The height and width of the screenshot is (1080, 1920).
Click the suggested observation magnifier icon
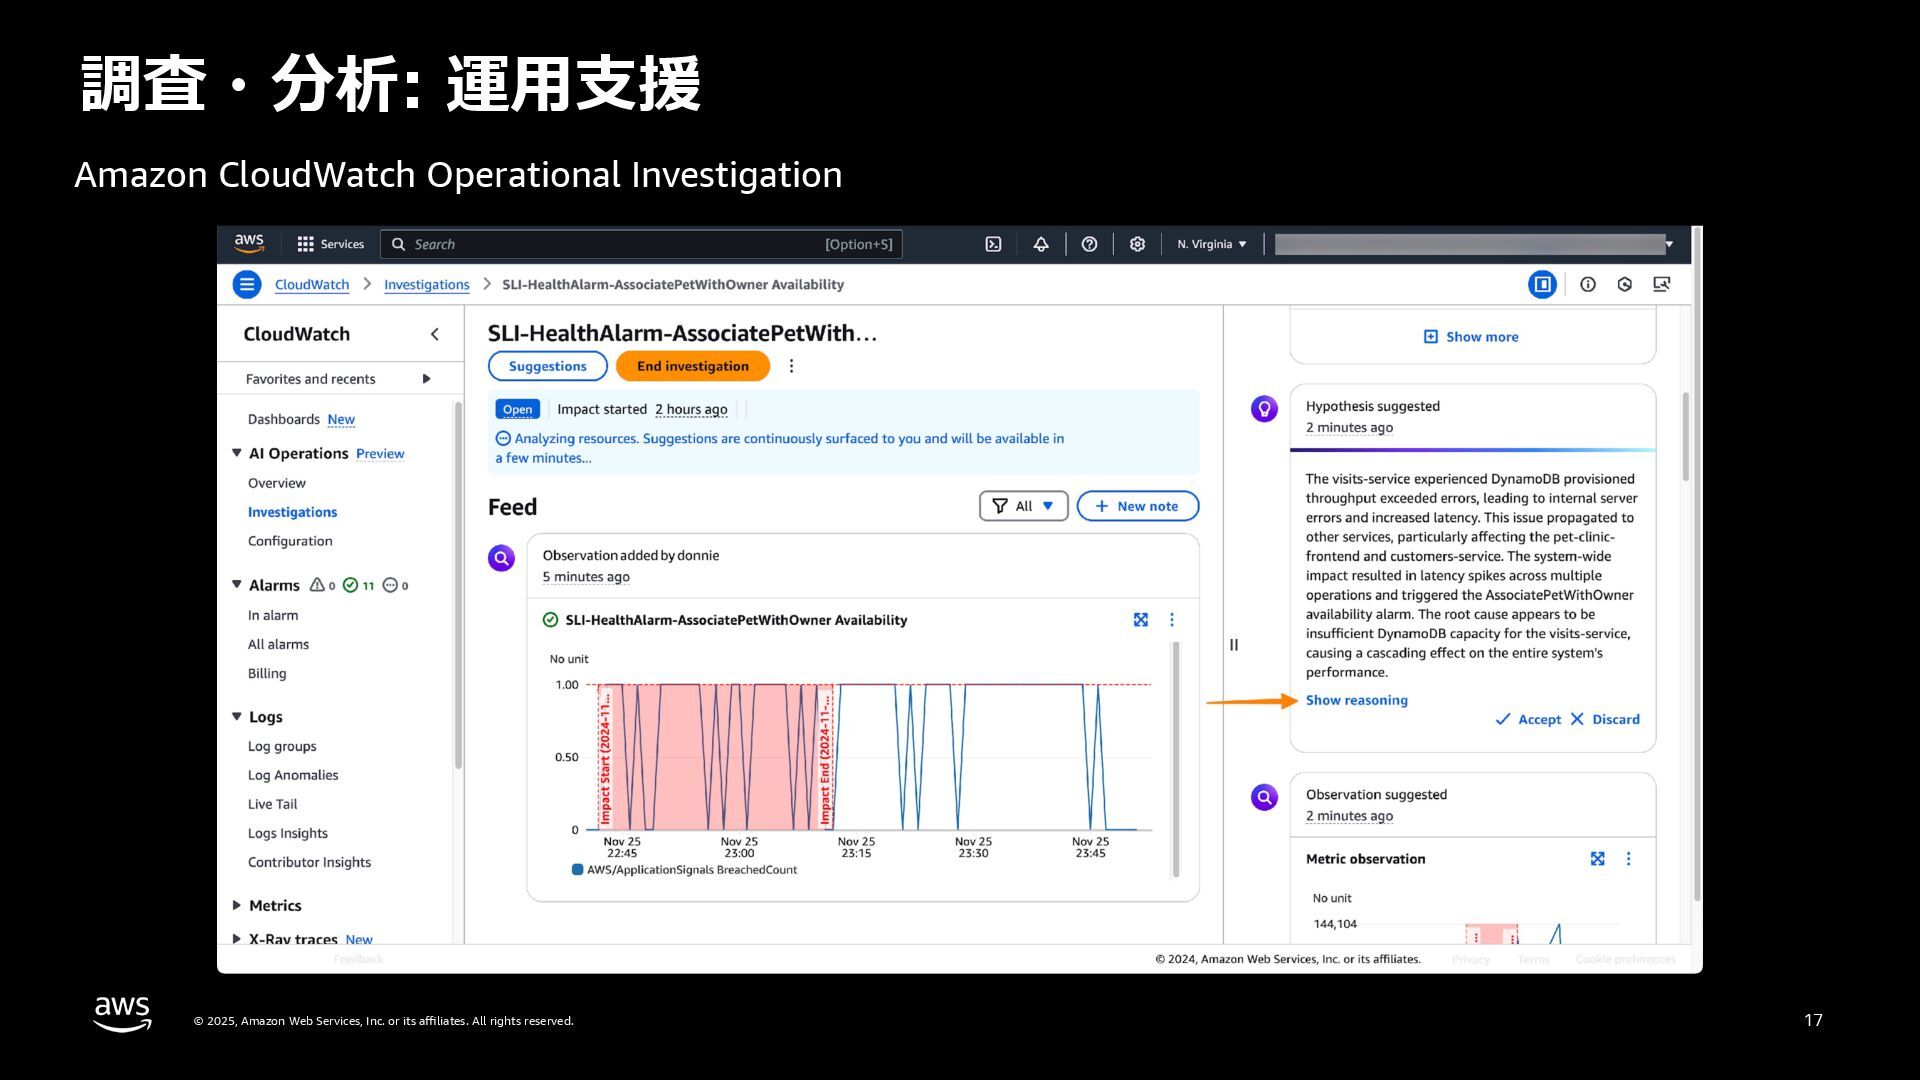(1265, 797)
